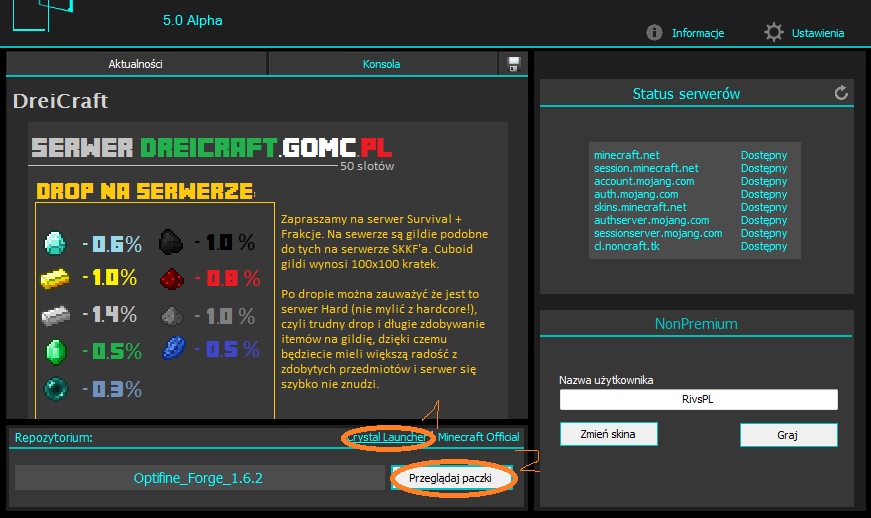
Task: Click the gunpowder drop icon
Action: coord(172,316)
